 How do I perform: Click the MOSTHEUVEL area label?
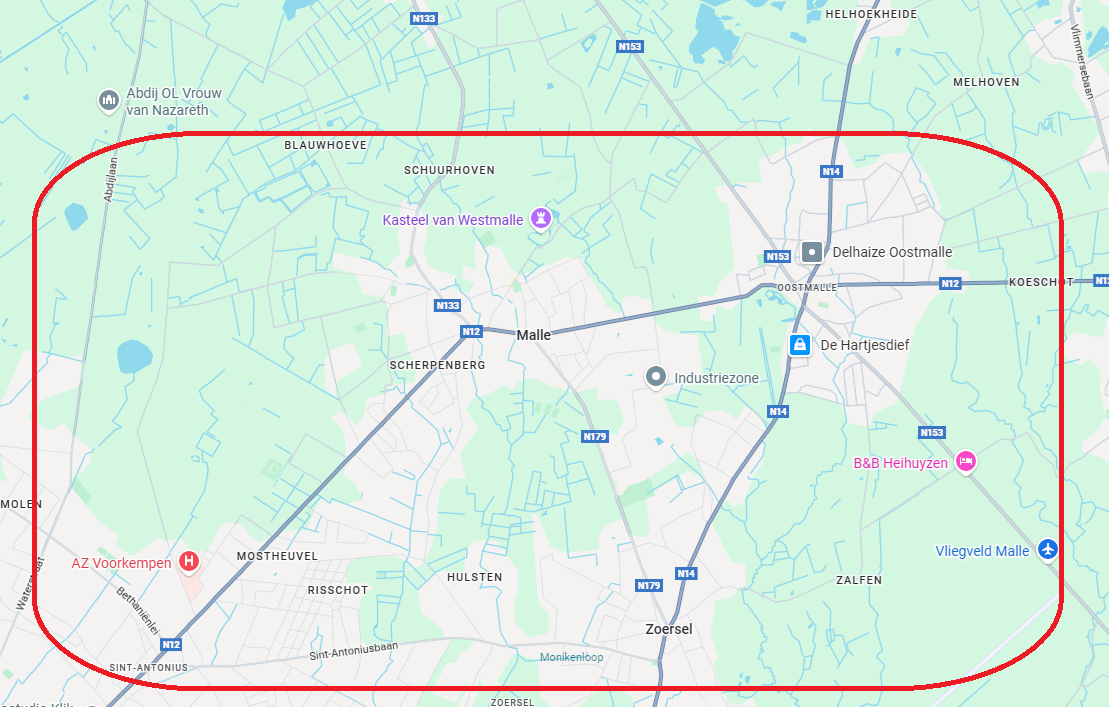277,556
